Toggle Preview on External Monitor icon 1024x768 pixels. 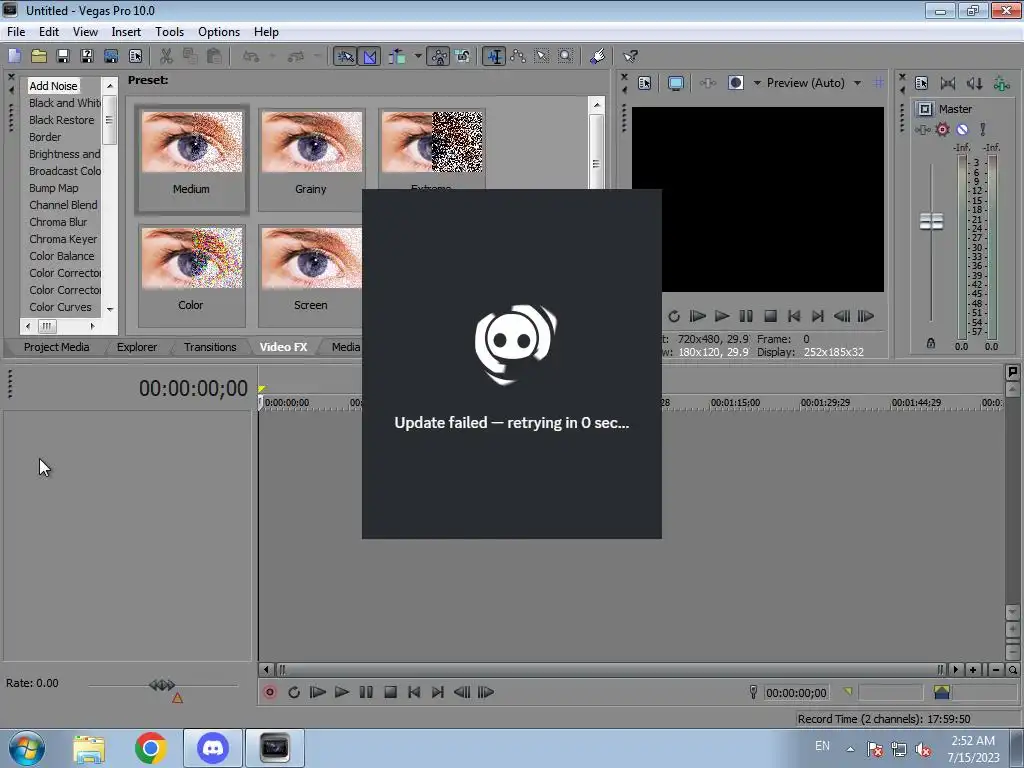[x=676, y=83]
